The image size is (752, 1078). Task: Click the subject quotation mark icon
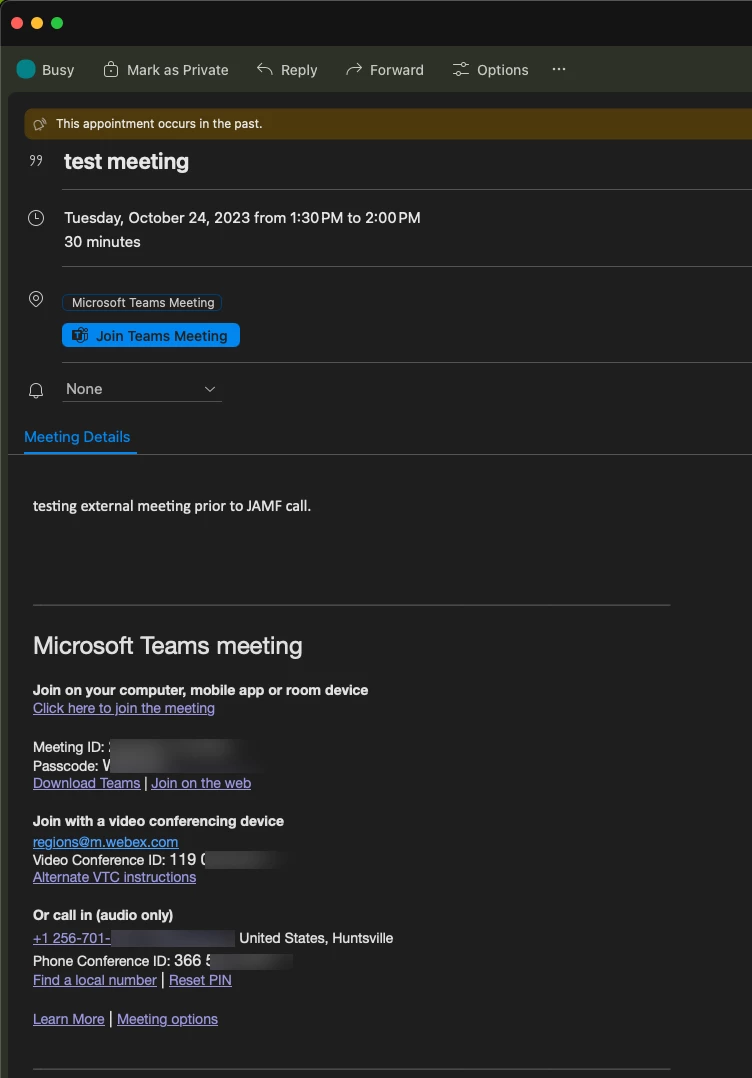point(36,160)
